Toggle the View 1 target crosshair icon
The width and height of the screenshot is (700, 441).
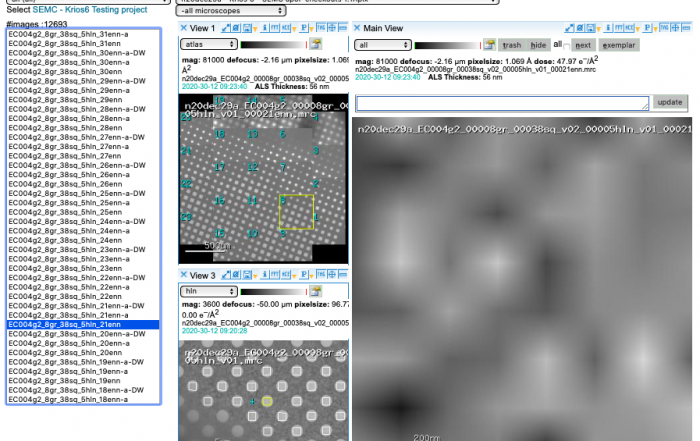pos(332,28)
